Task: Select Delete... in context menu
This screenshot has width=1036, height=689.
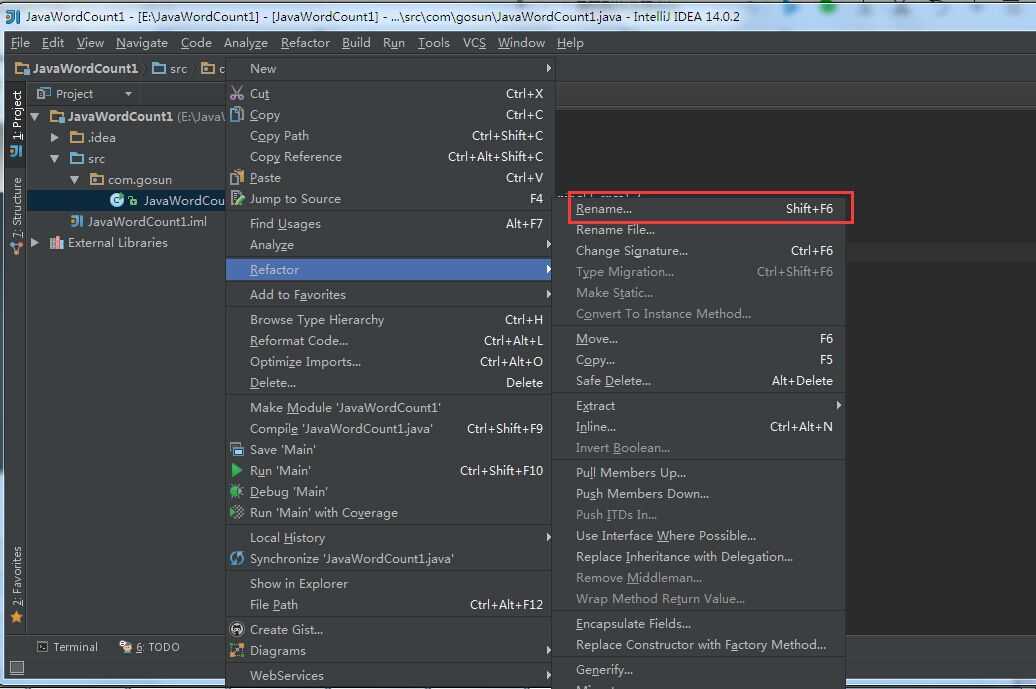Action: (x=390, y=382)
